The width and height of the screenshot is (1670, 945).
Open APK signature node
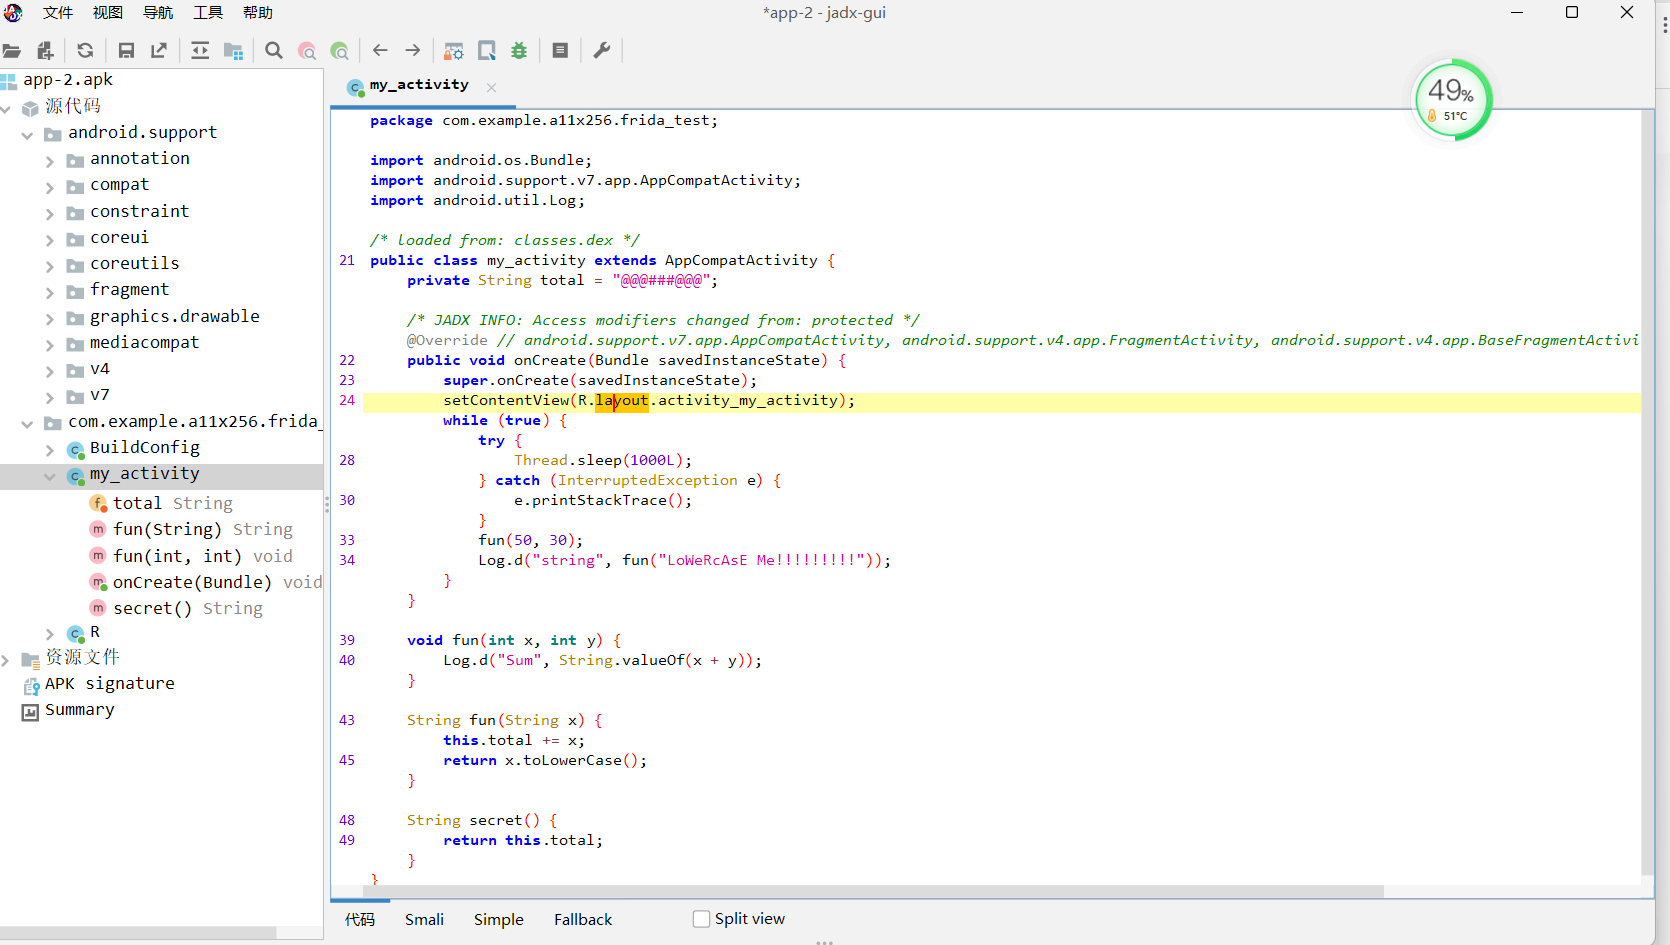(110, 684)
